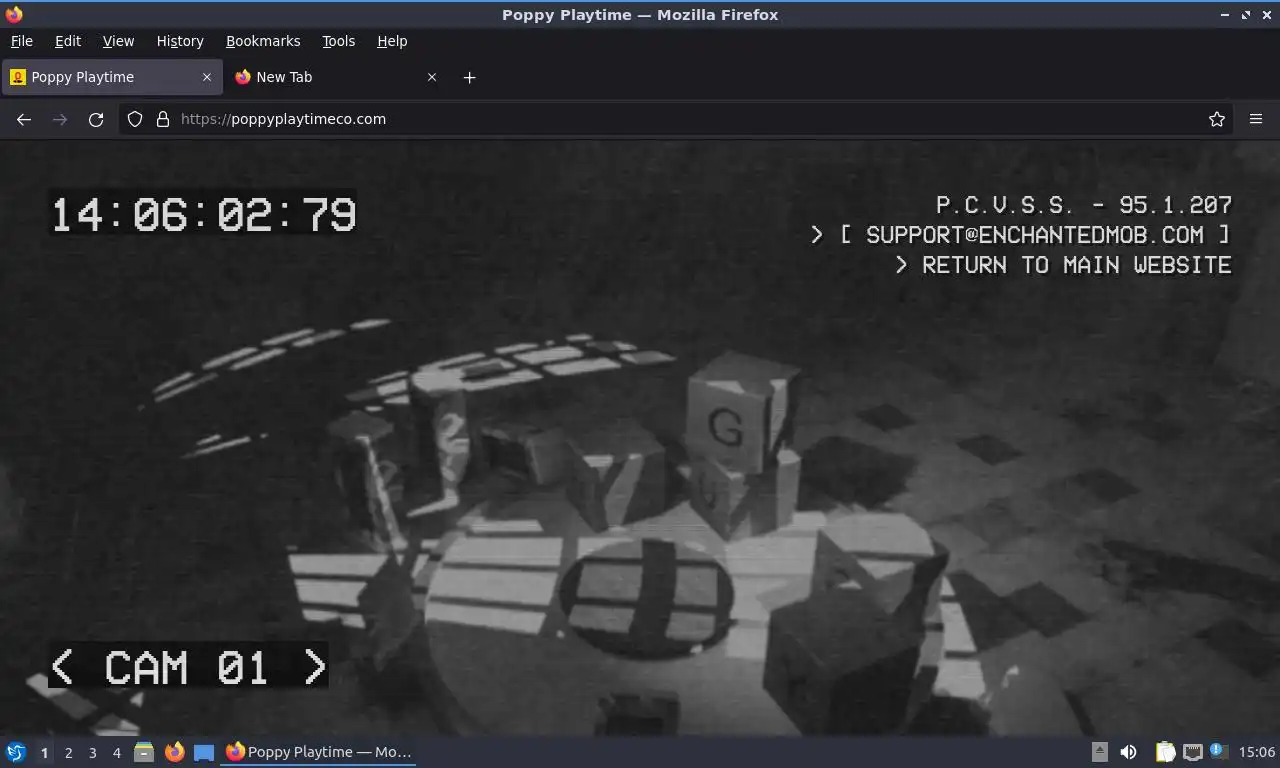Viewport: 1280px width, 768px height.
Task: Open the Bookmarks menu
Action: click(x=263, y=41)
